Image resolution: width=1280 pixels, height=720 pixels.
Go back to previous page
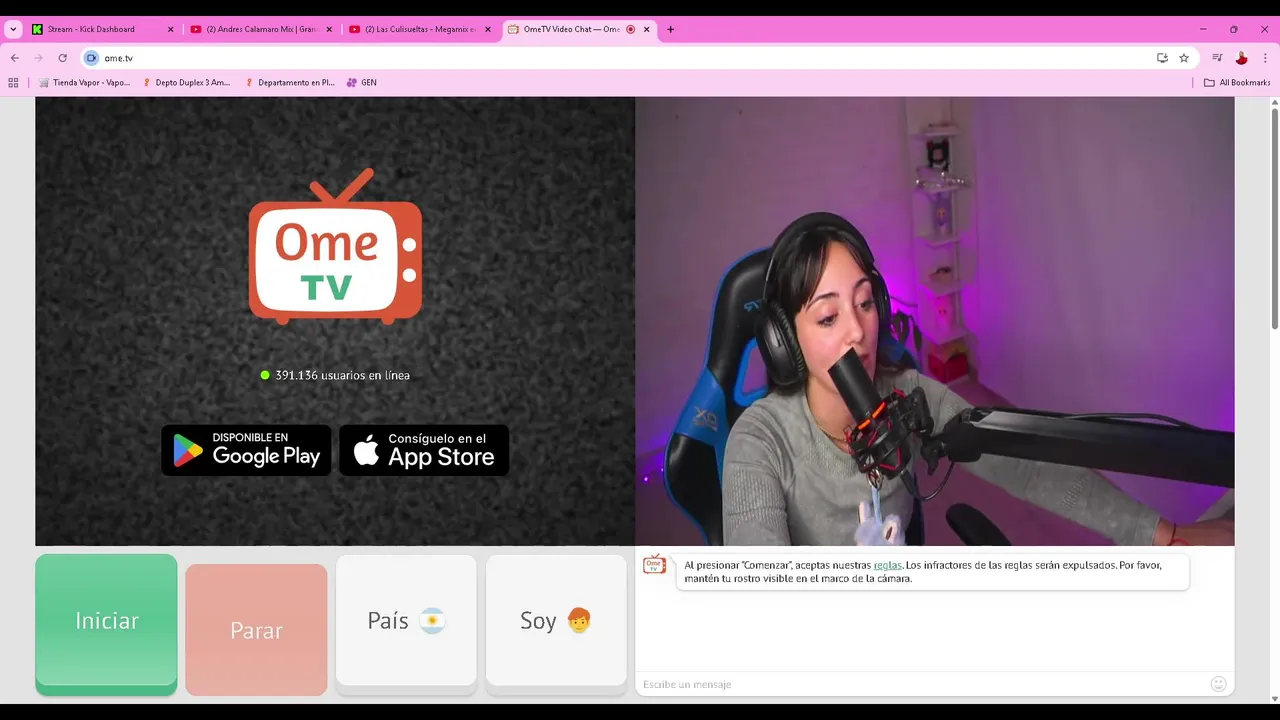[x=14, y=58]
